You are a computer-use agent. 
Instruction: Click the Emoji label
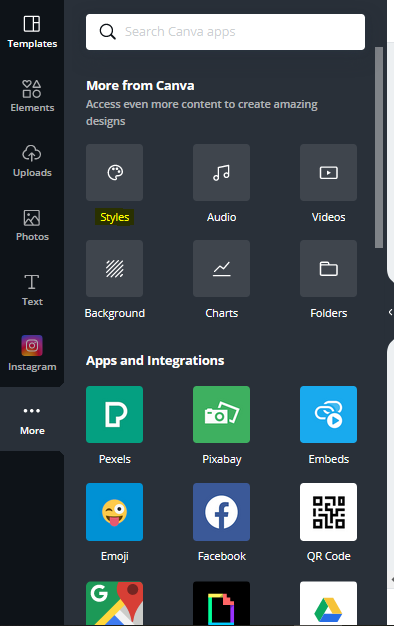(x=115, y=557)
